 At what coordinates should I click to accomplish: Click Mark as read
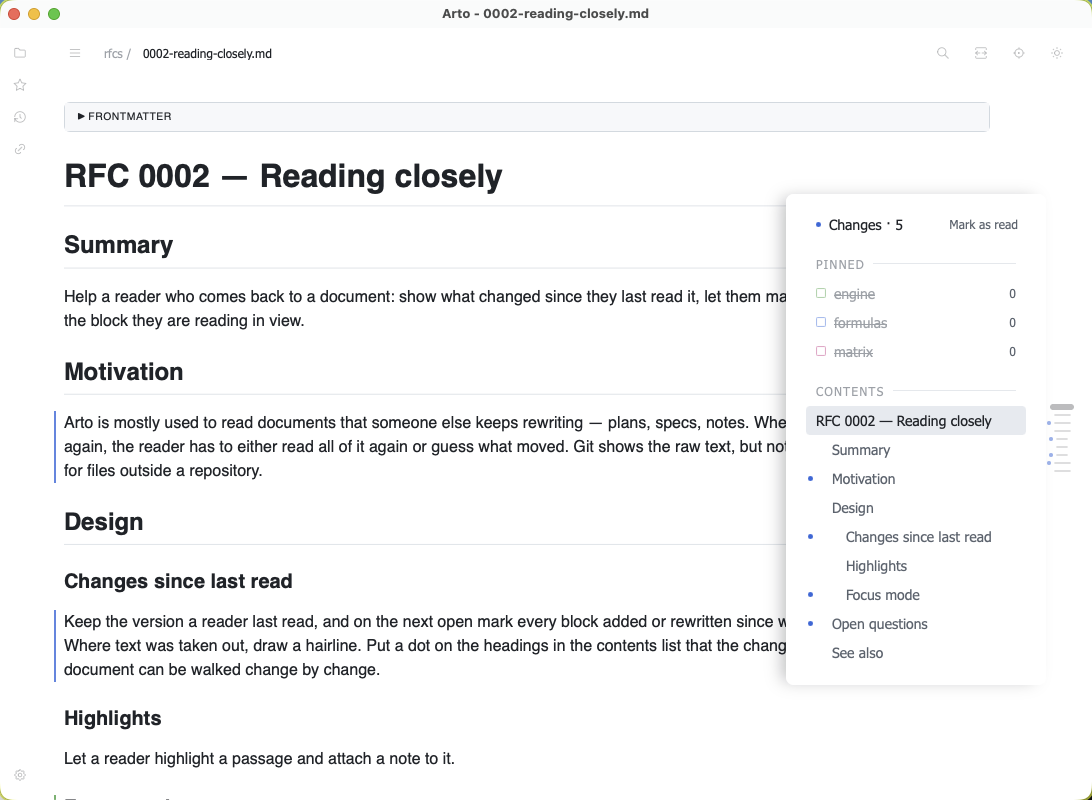pyautogui.click(x=983, y=225)
